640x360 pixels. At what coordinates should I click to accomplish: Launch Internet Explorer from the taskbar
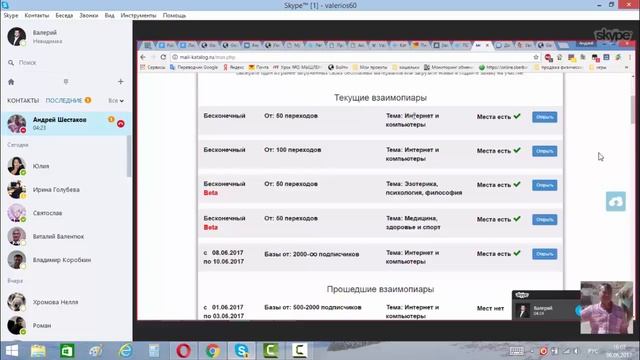point(125,351)
